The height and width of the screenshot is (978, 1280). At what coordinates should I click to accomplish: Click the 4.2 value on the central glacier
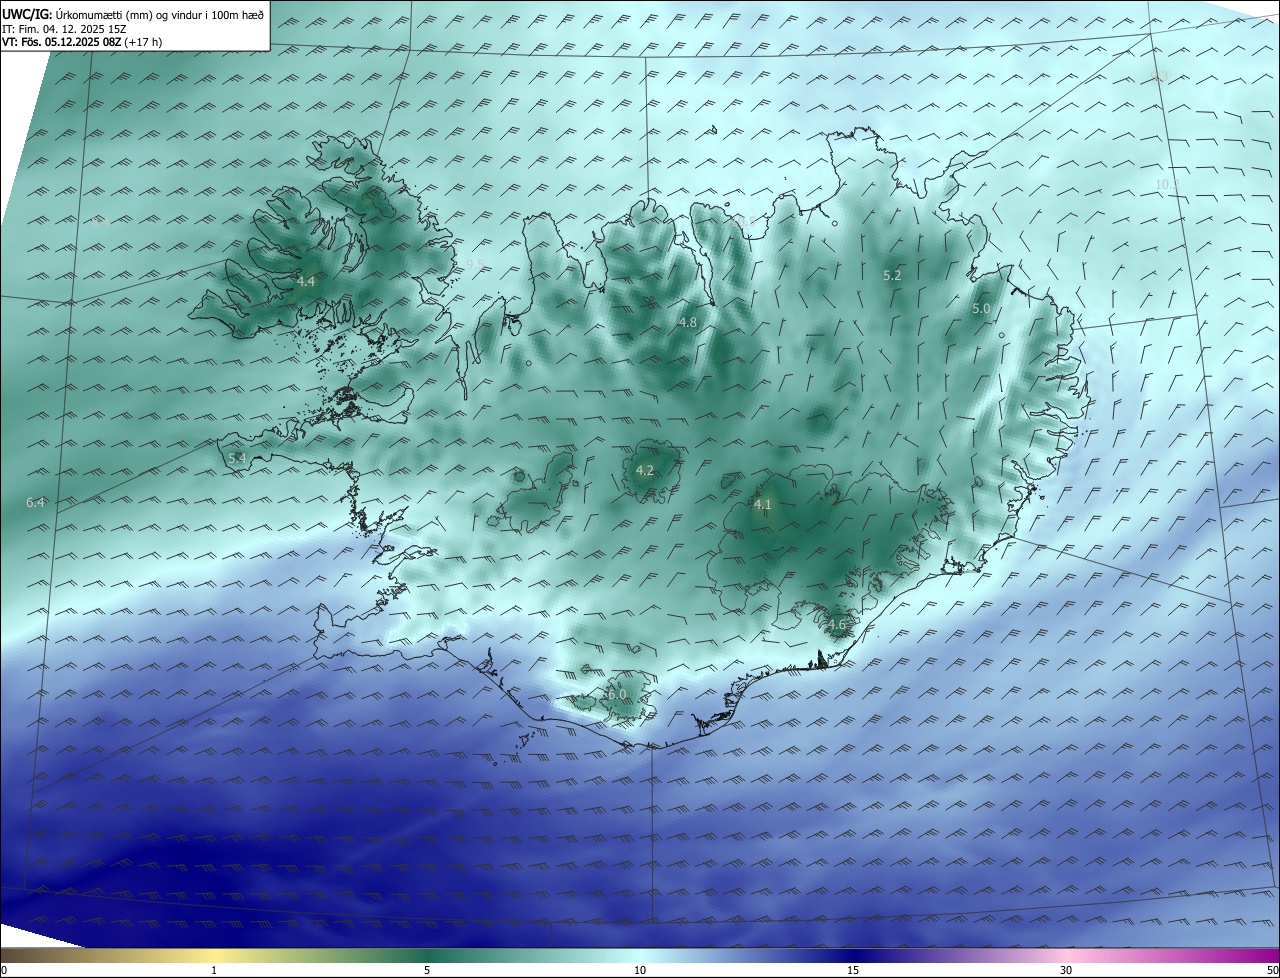tap(645, 470)
